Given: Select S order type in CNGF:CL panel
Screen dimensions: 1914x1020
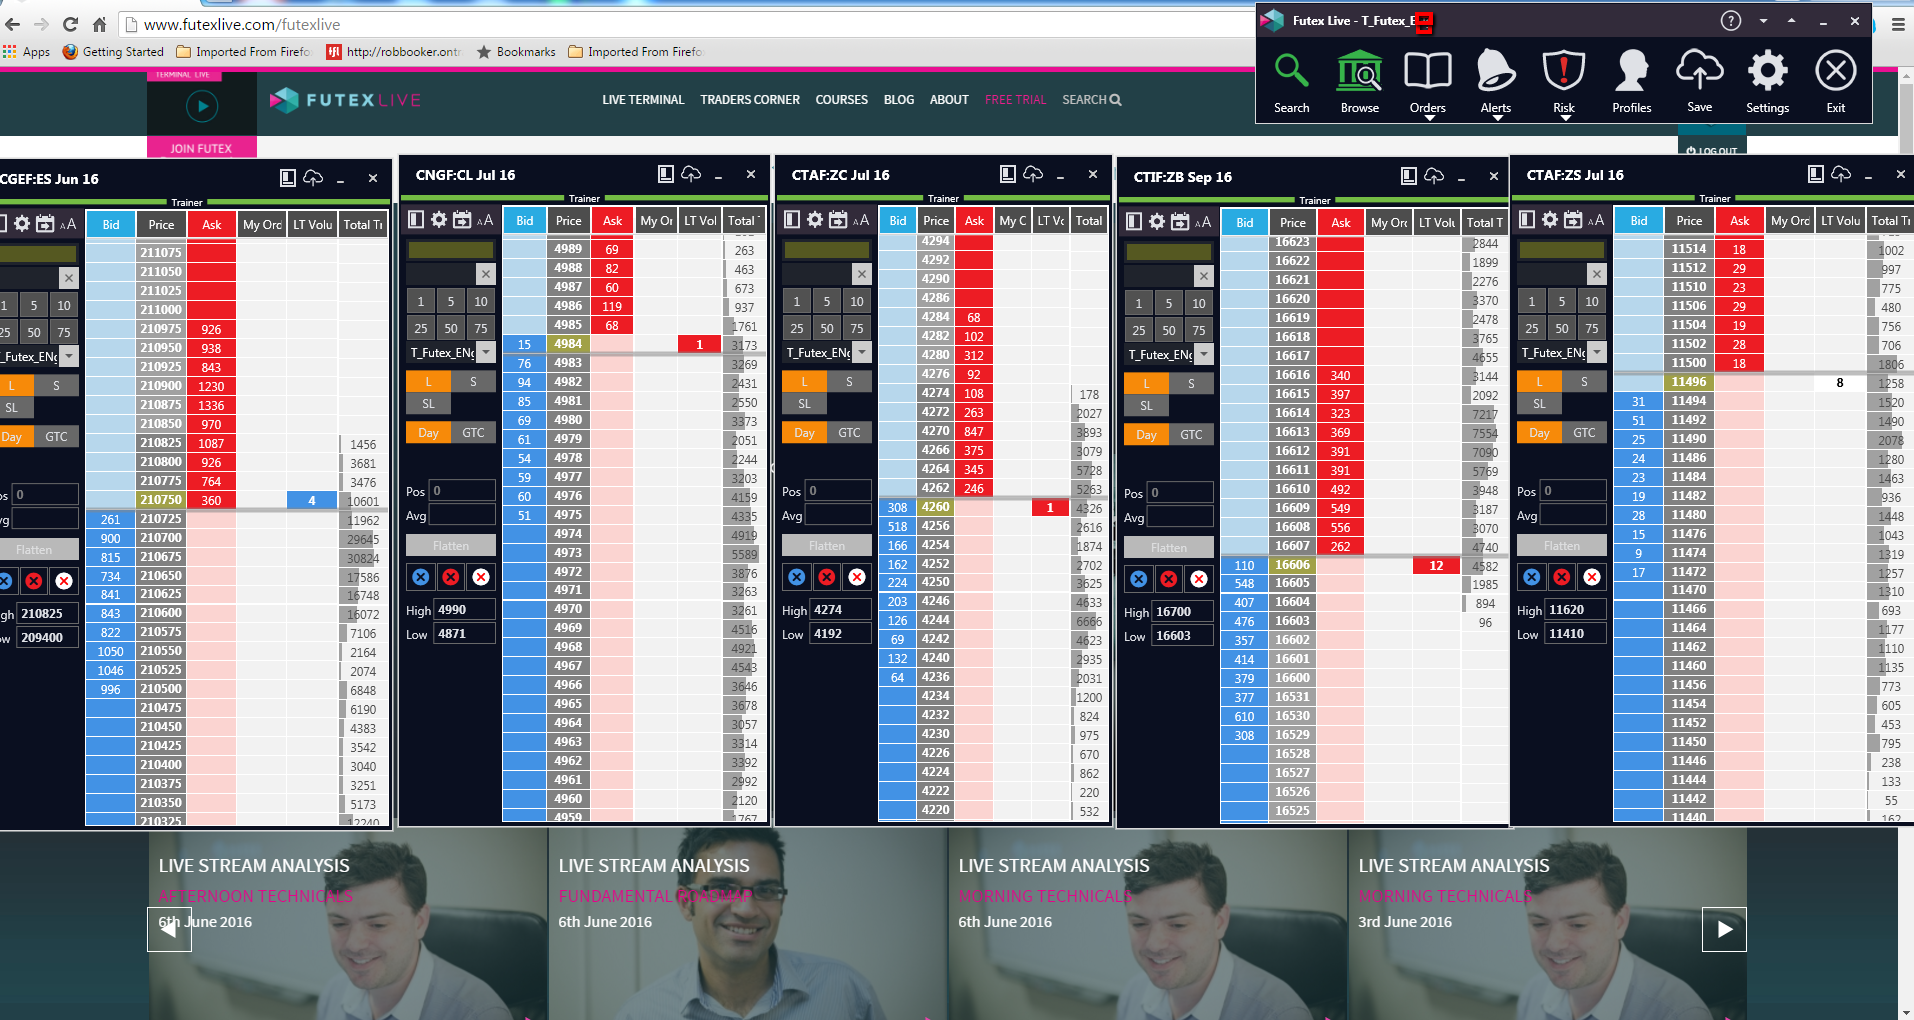Looking at the screenshot, I should pyautogui.click(x=473, y=381).
